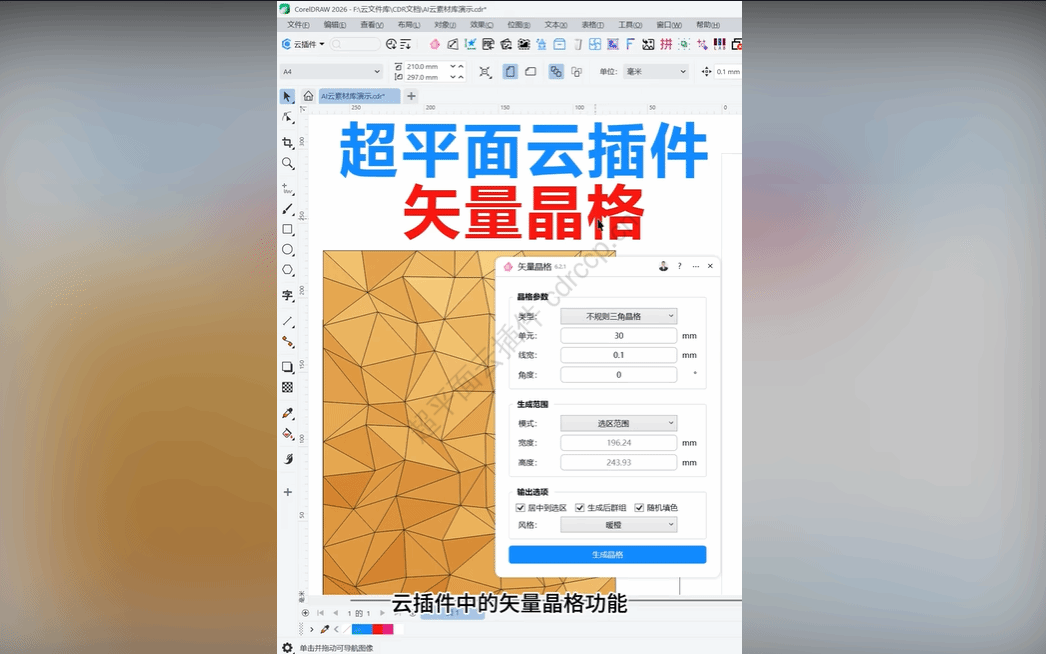The width and height of the screenshot is (1046, 654).
Task: Switch to the AI云素材库演示.cdr document tab
Action: 359,96
